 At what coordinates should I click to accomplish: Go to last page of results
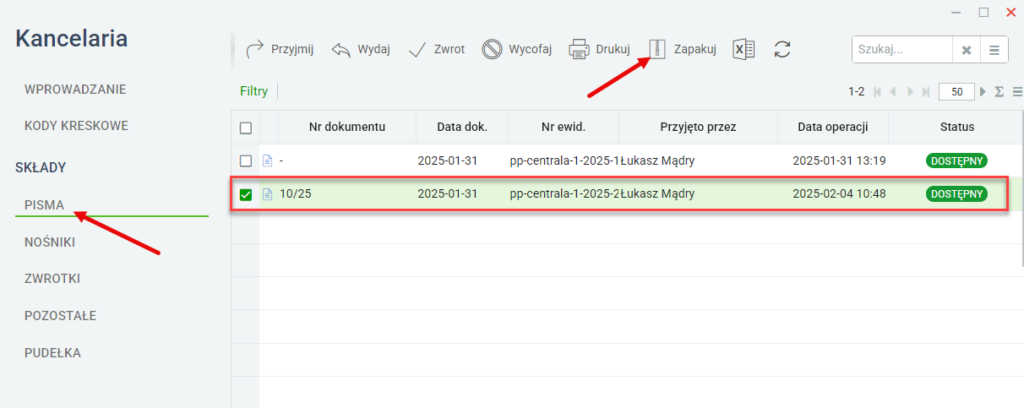[925, 92]
